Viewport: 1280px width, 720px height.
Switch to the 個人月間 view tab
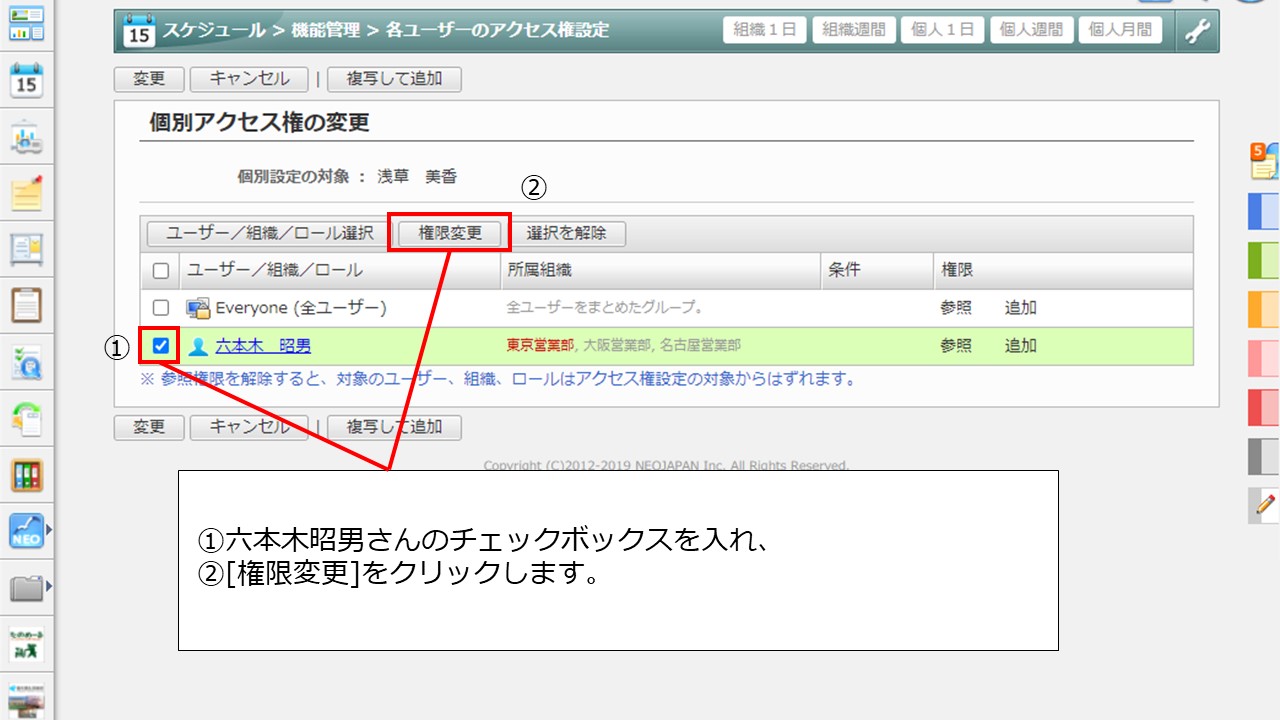tap(1119, 30)
